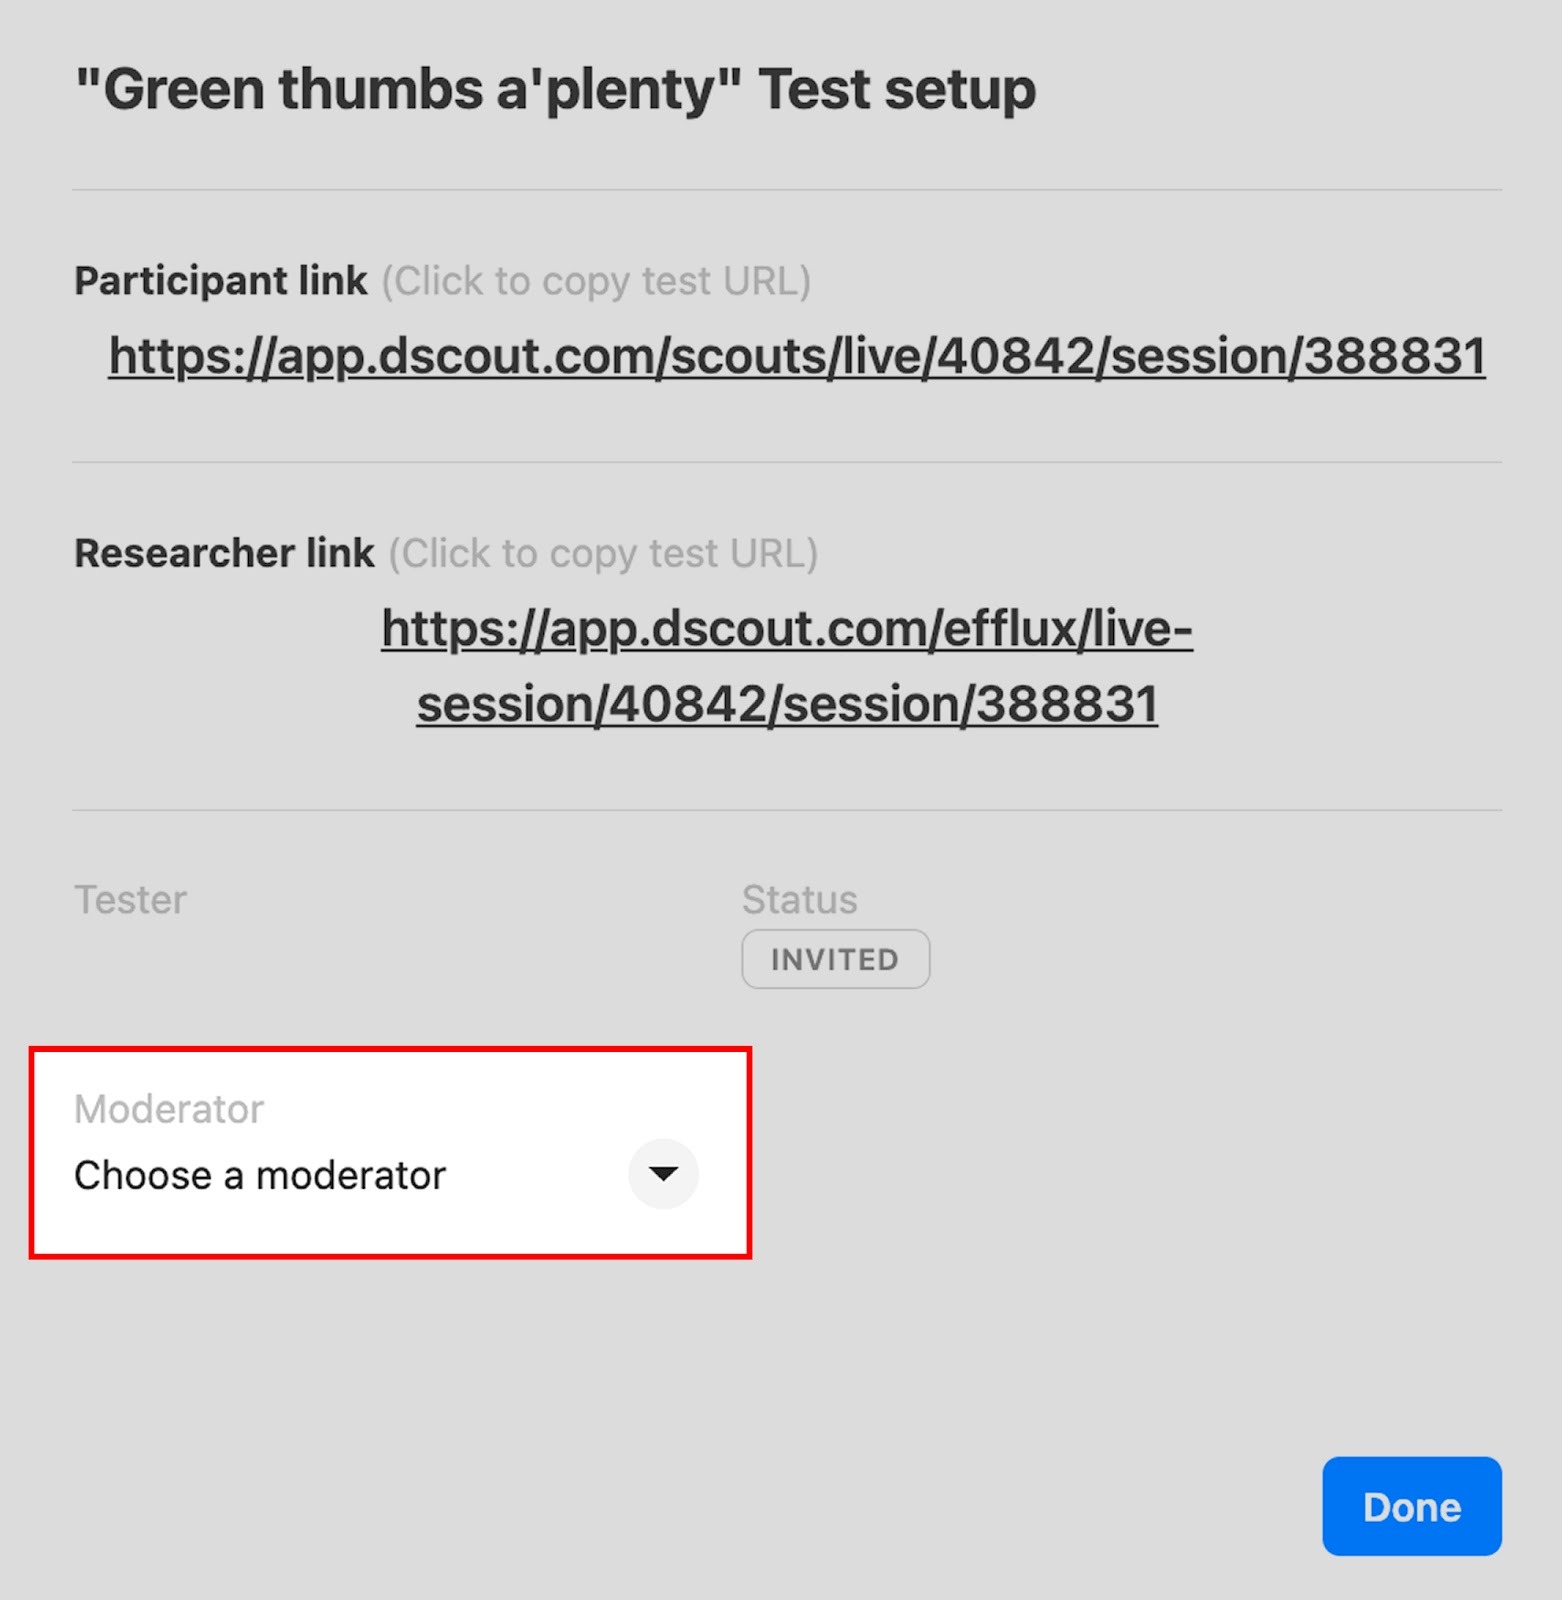1562x1600 pixels.
Task: Click the "Test setup" heading text
Action: 897,90
